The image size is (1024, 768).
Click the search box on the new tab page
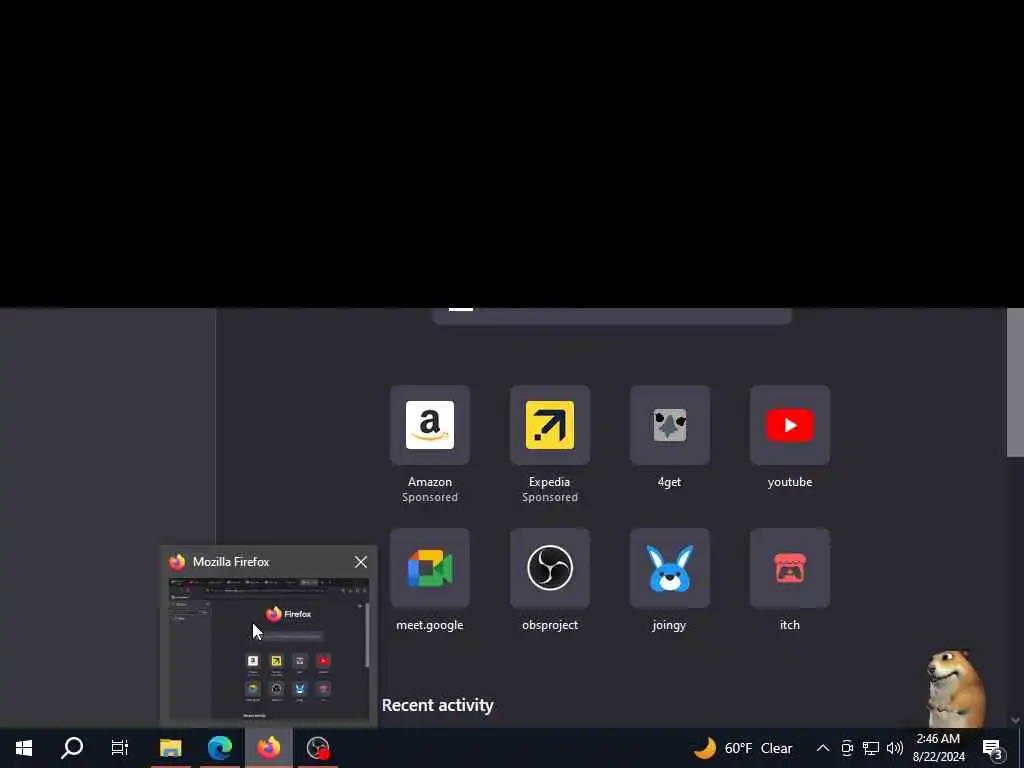(612, 316)
